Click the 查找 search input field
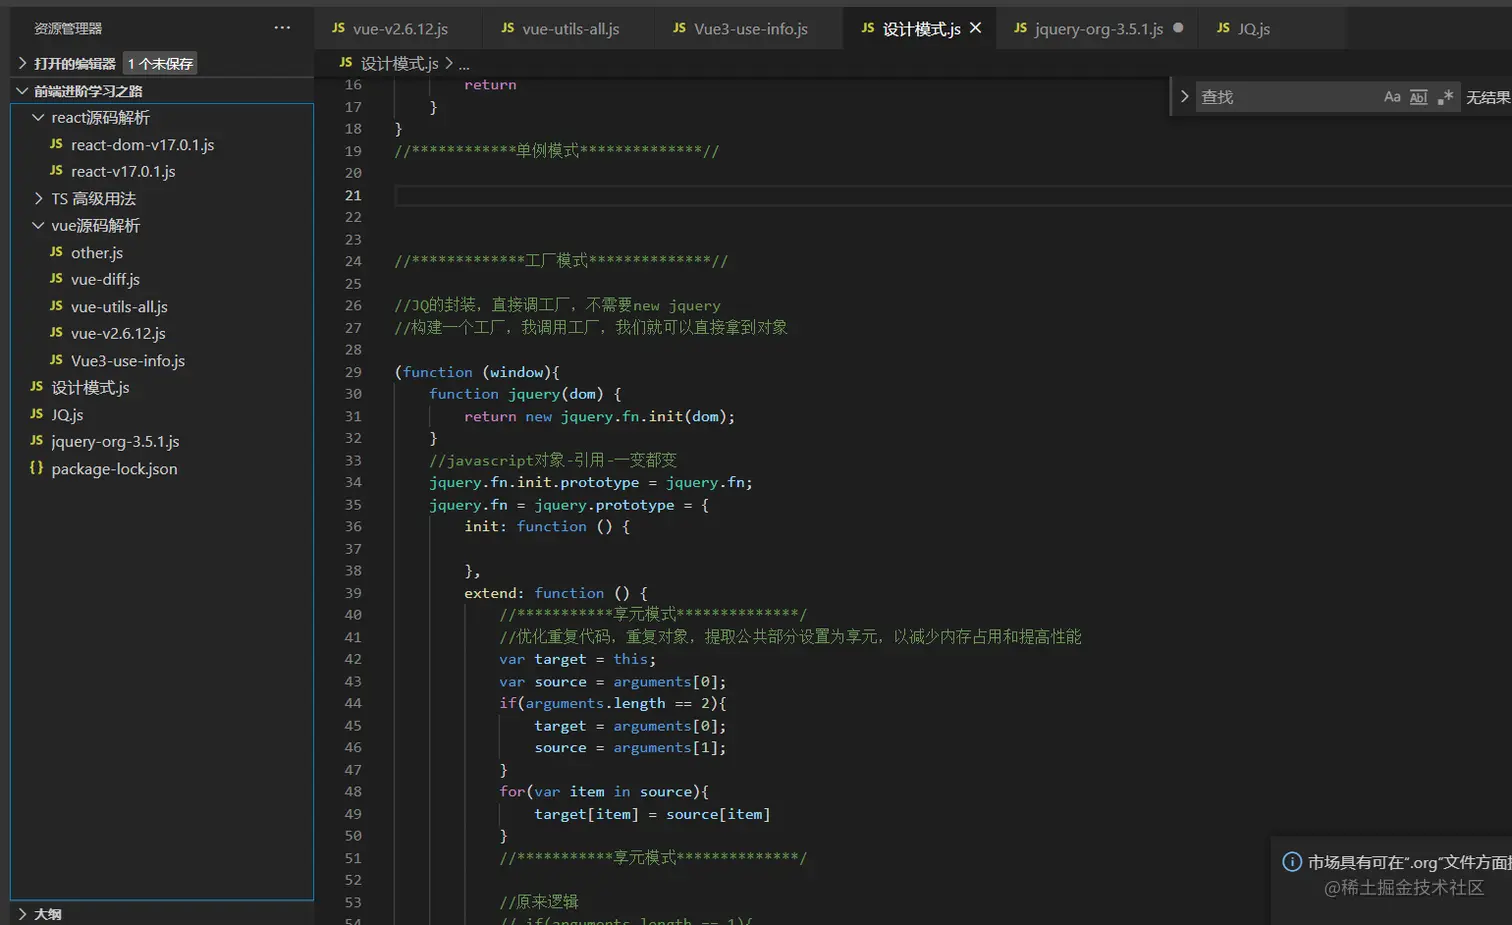The height and width of the screenshot is (925, 1512). [x=1285, y=97]
